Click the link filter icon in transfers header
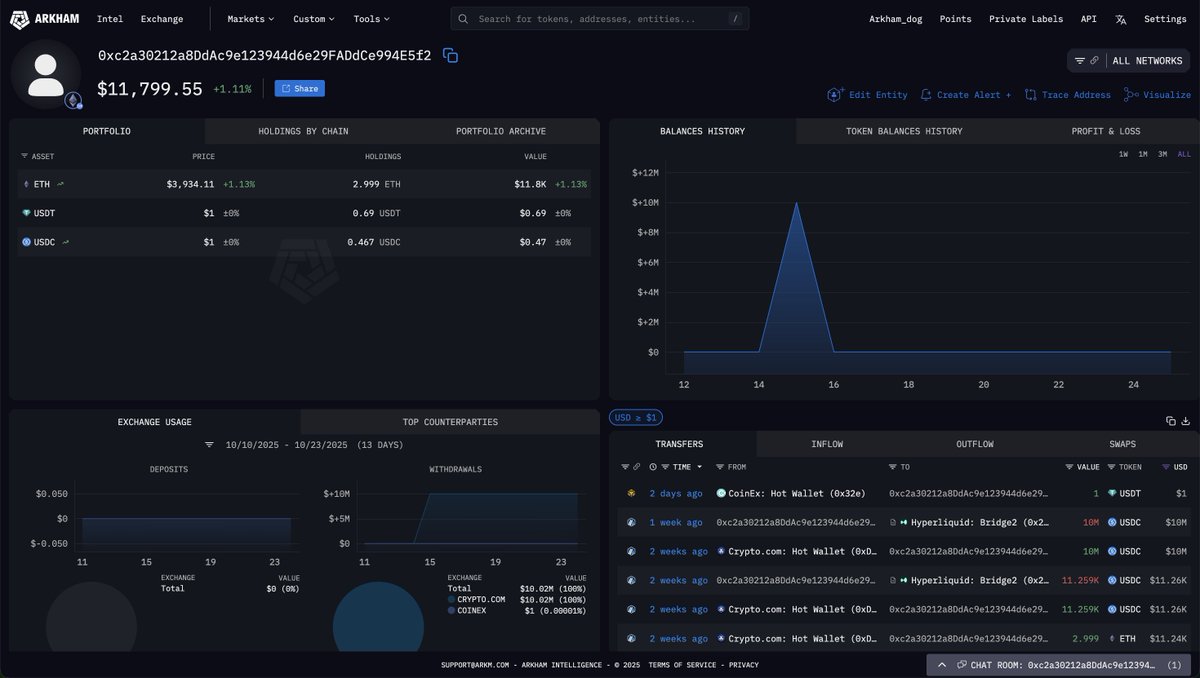Screen dimensions: 1200x678 click(636, 467)
